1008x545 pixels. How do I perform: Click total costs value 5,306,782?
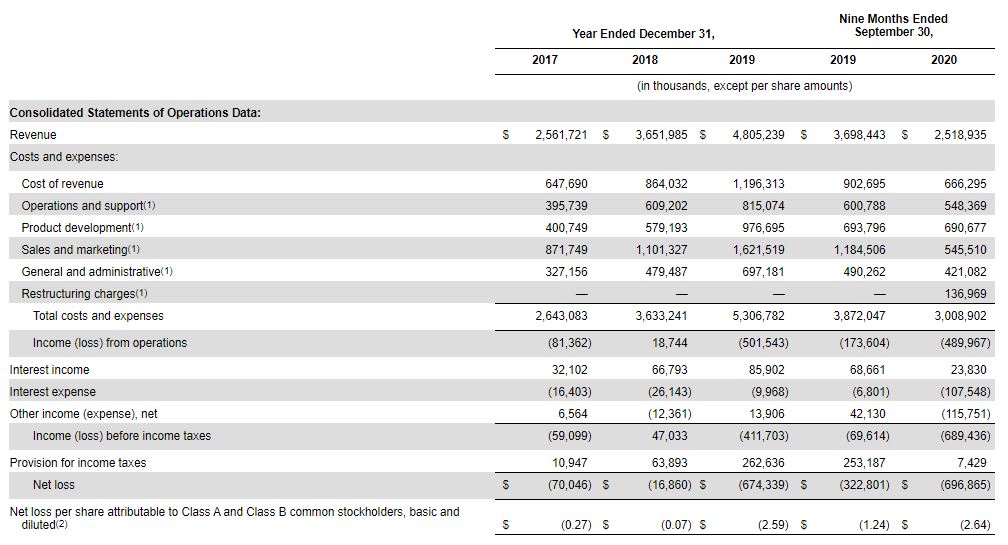(x=759, y=316)
